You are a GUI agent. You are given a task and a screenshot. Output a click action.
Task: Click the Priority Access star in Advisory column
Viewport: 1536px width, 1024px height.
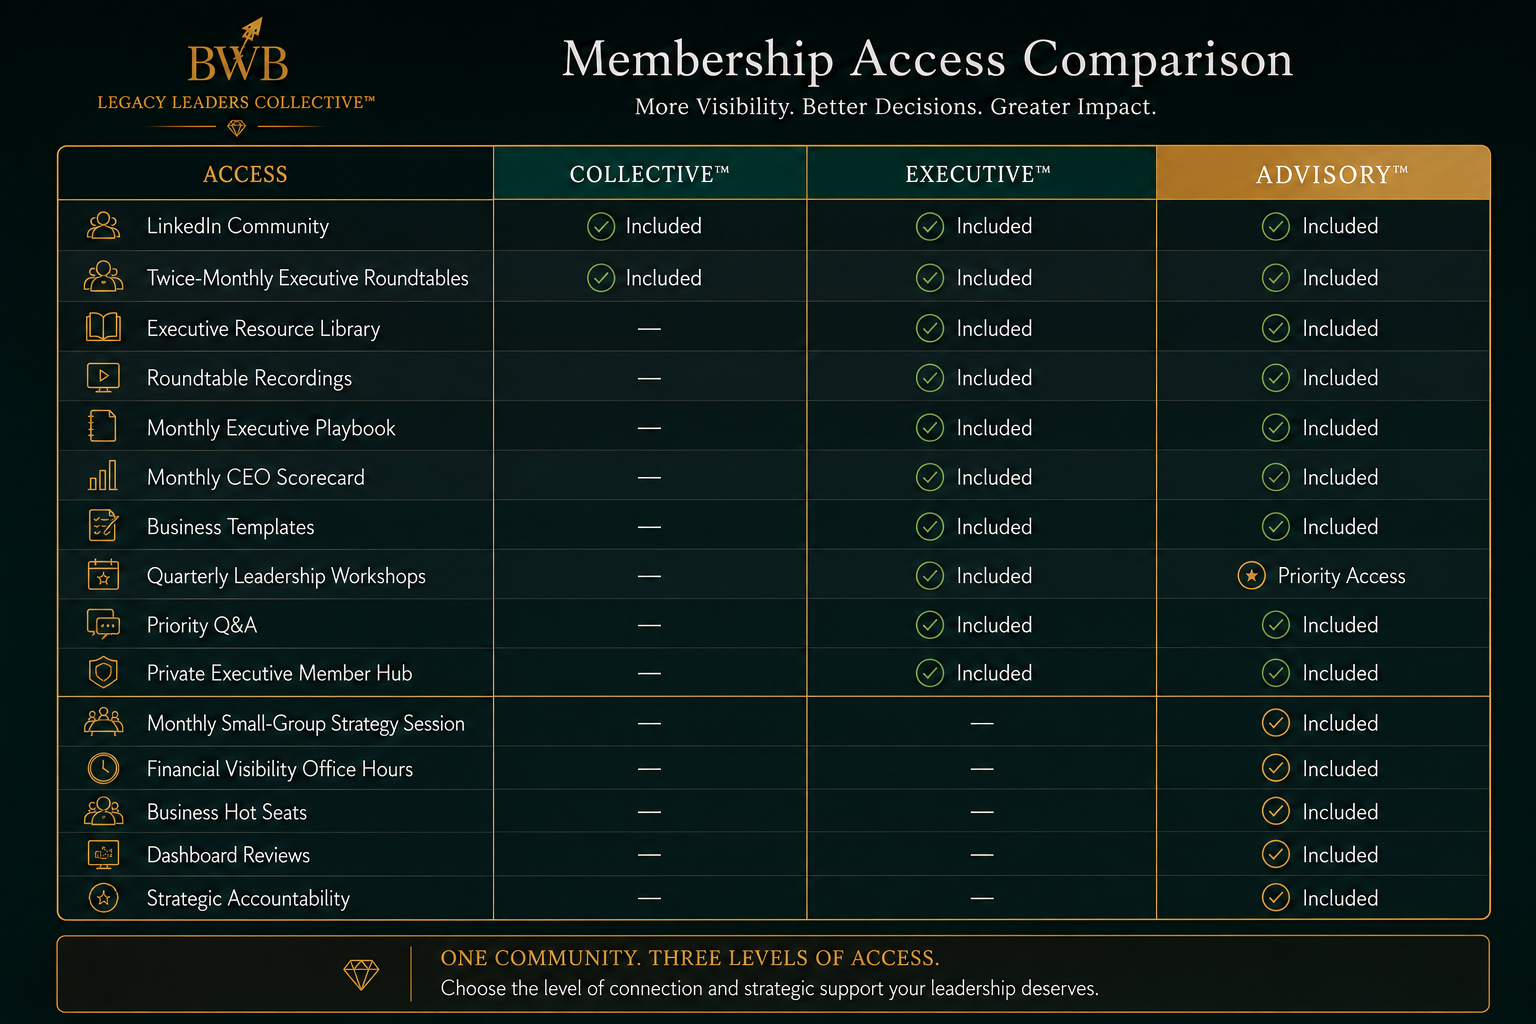click(x=1251, y=576)
